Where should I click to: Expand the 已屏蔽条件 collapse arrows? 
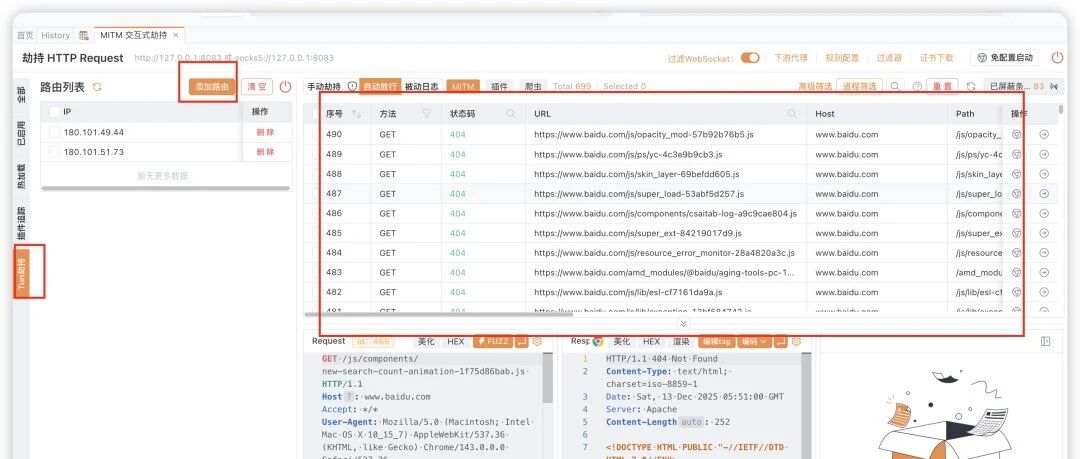point(1052,87)
